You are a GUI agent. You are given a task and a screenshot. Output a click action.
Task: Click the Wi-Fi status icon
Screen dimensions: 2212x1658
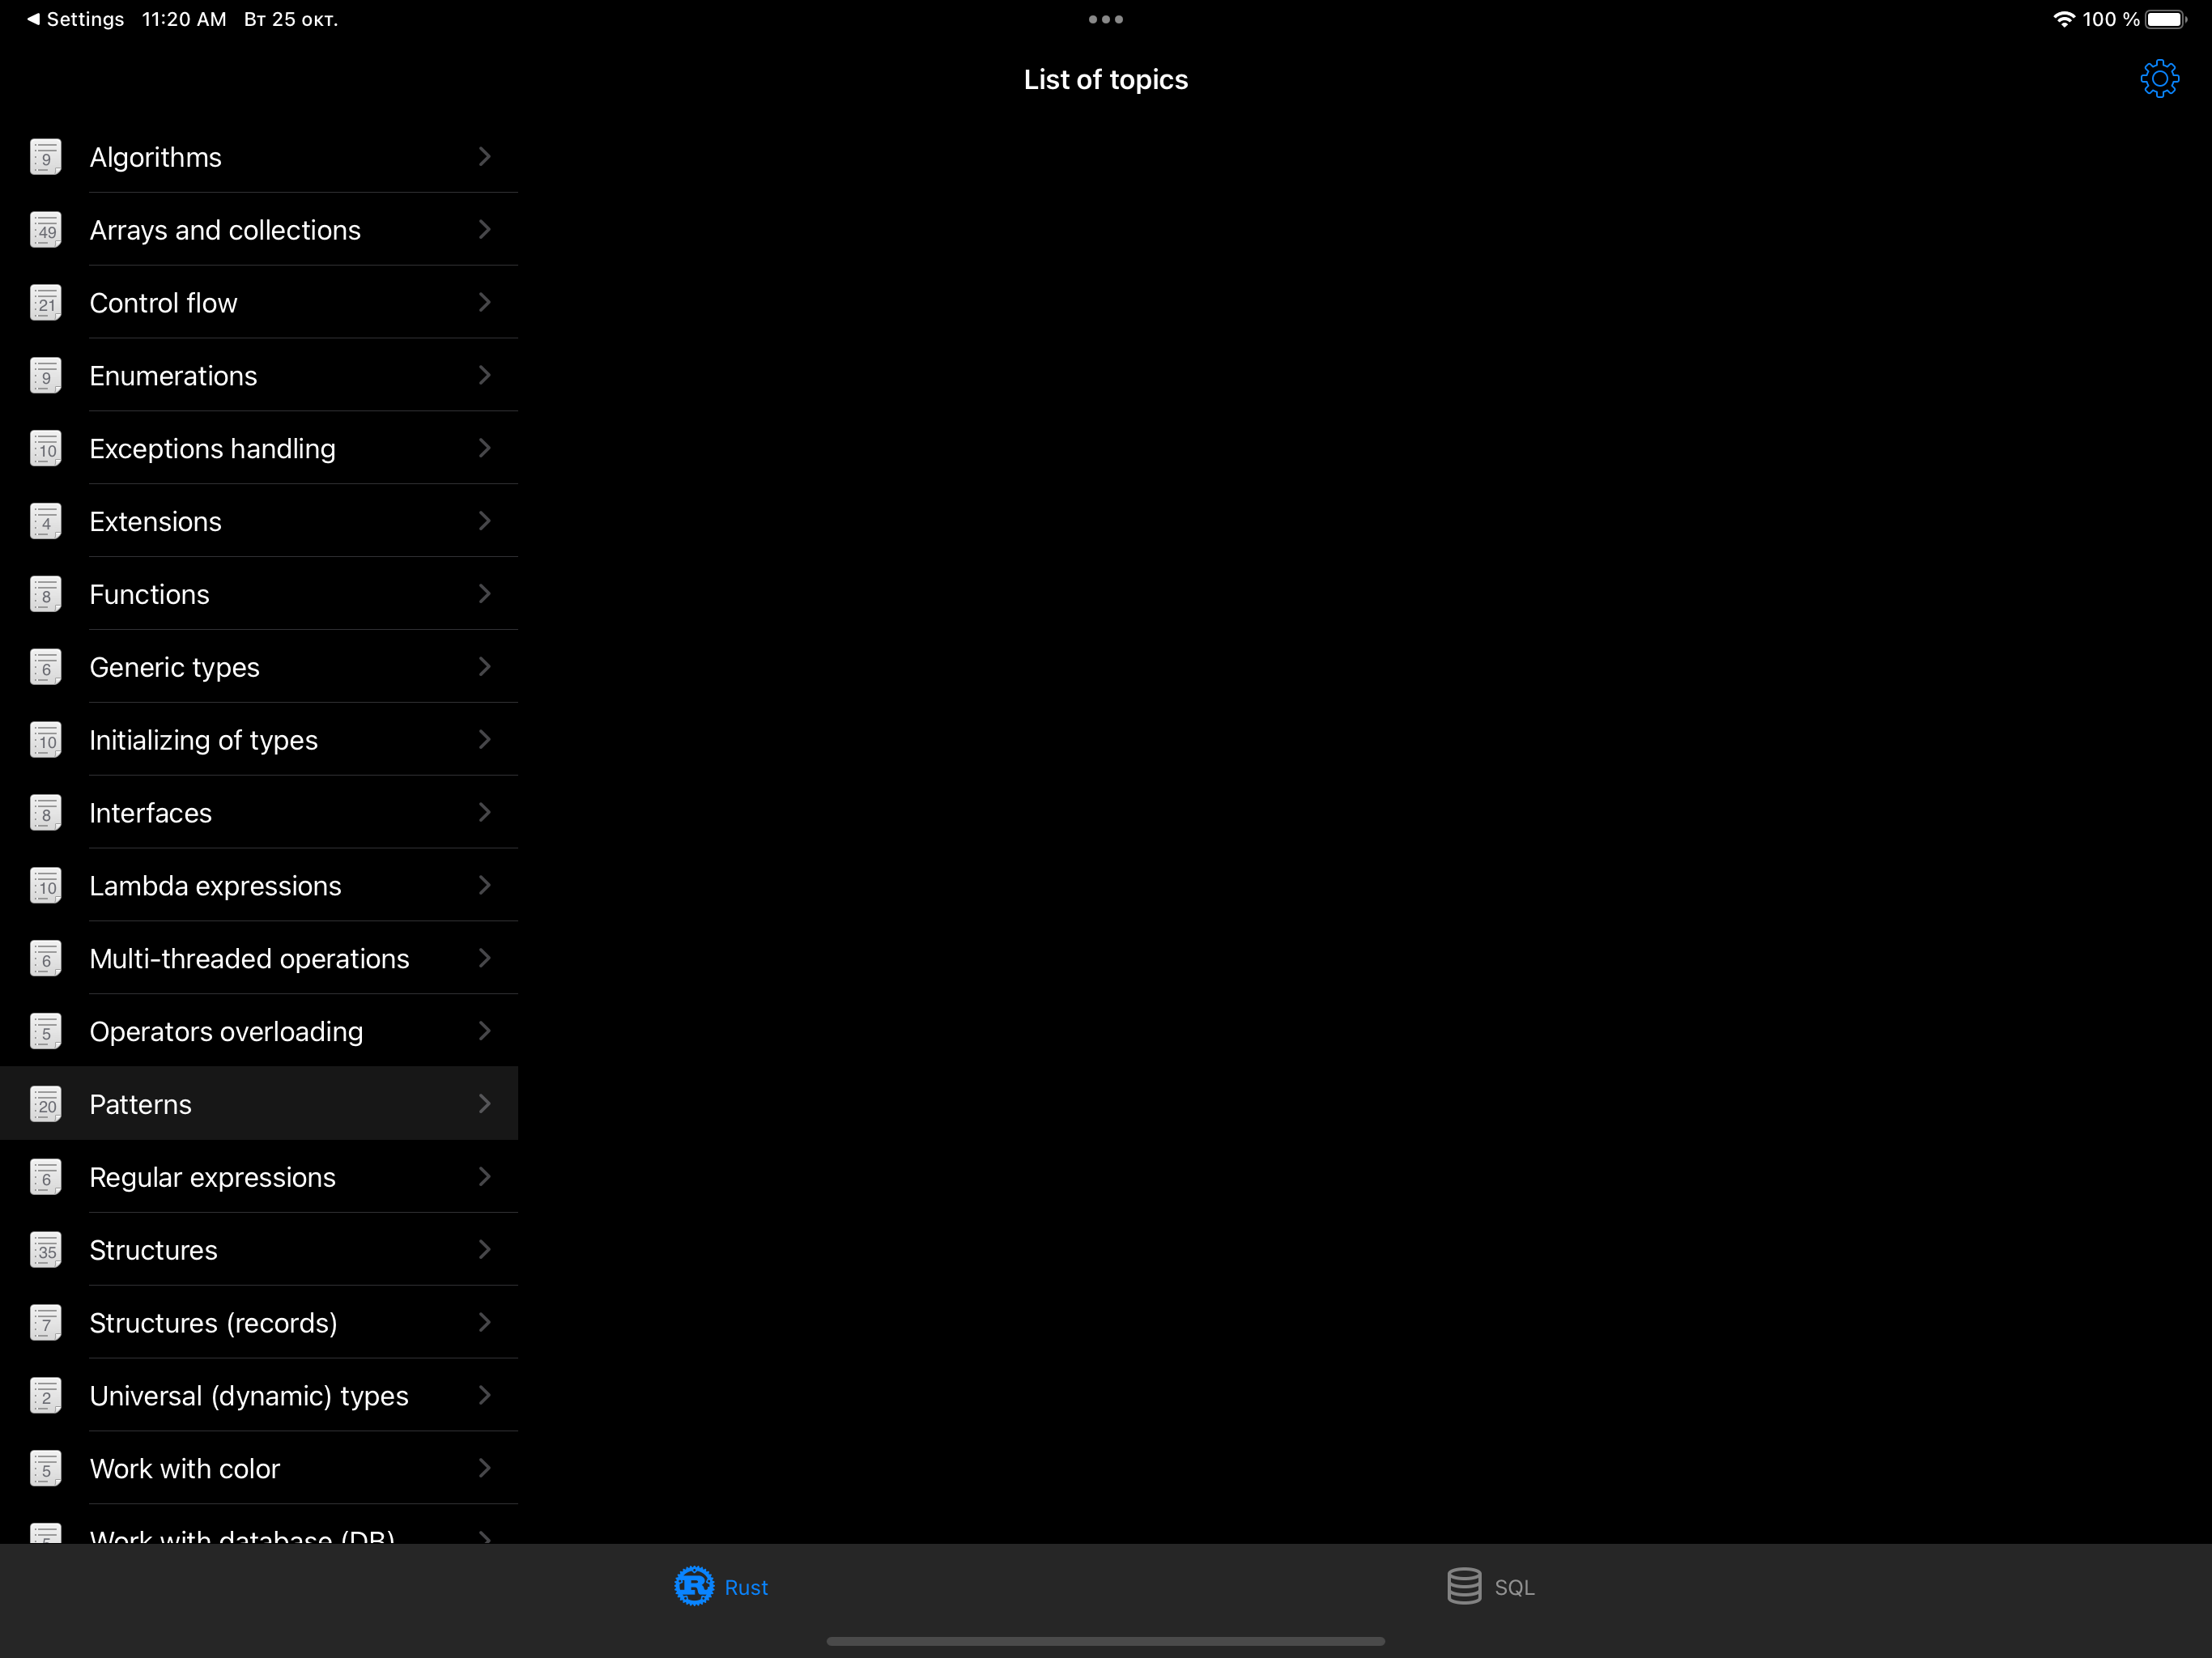2063,19
